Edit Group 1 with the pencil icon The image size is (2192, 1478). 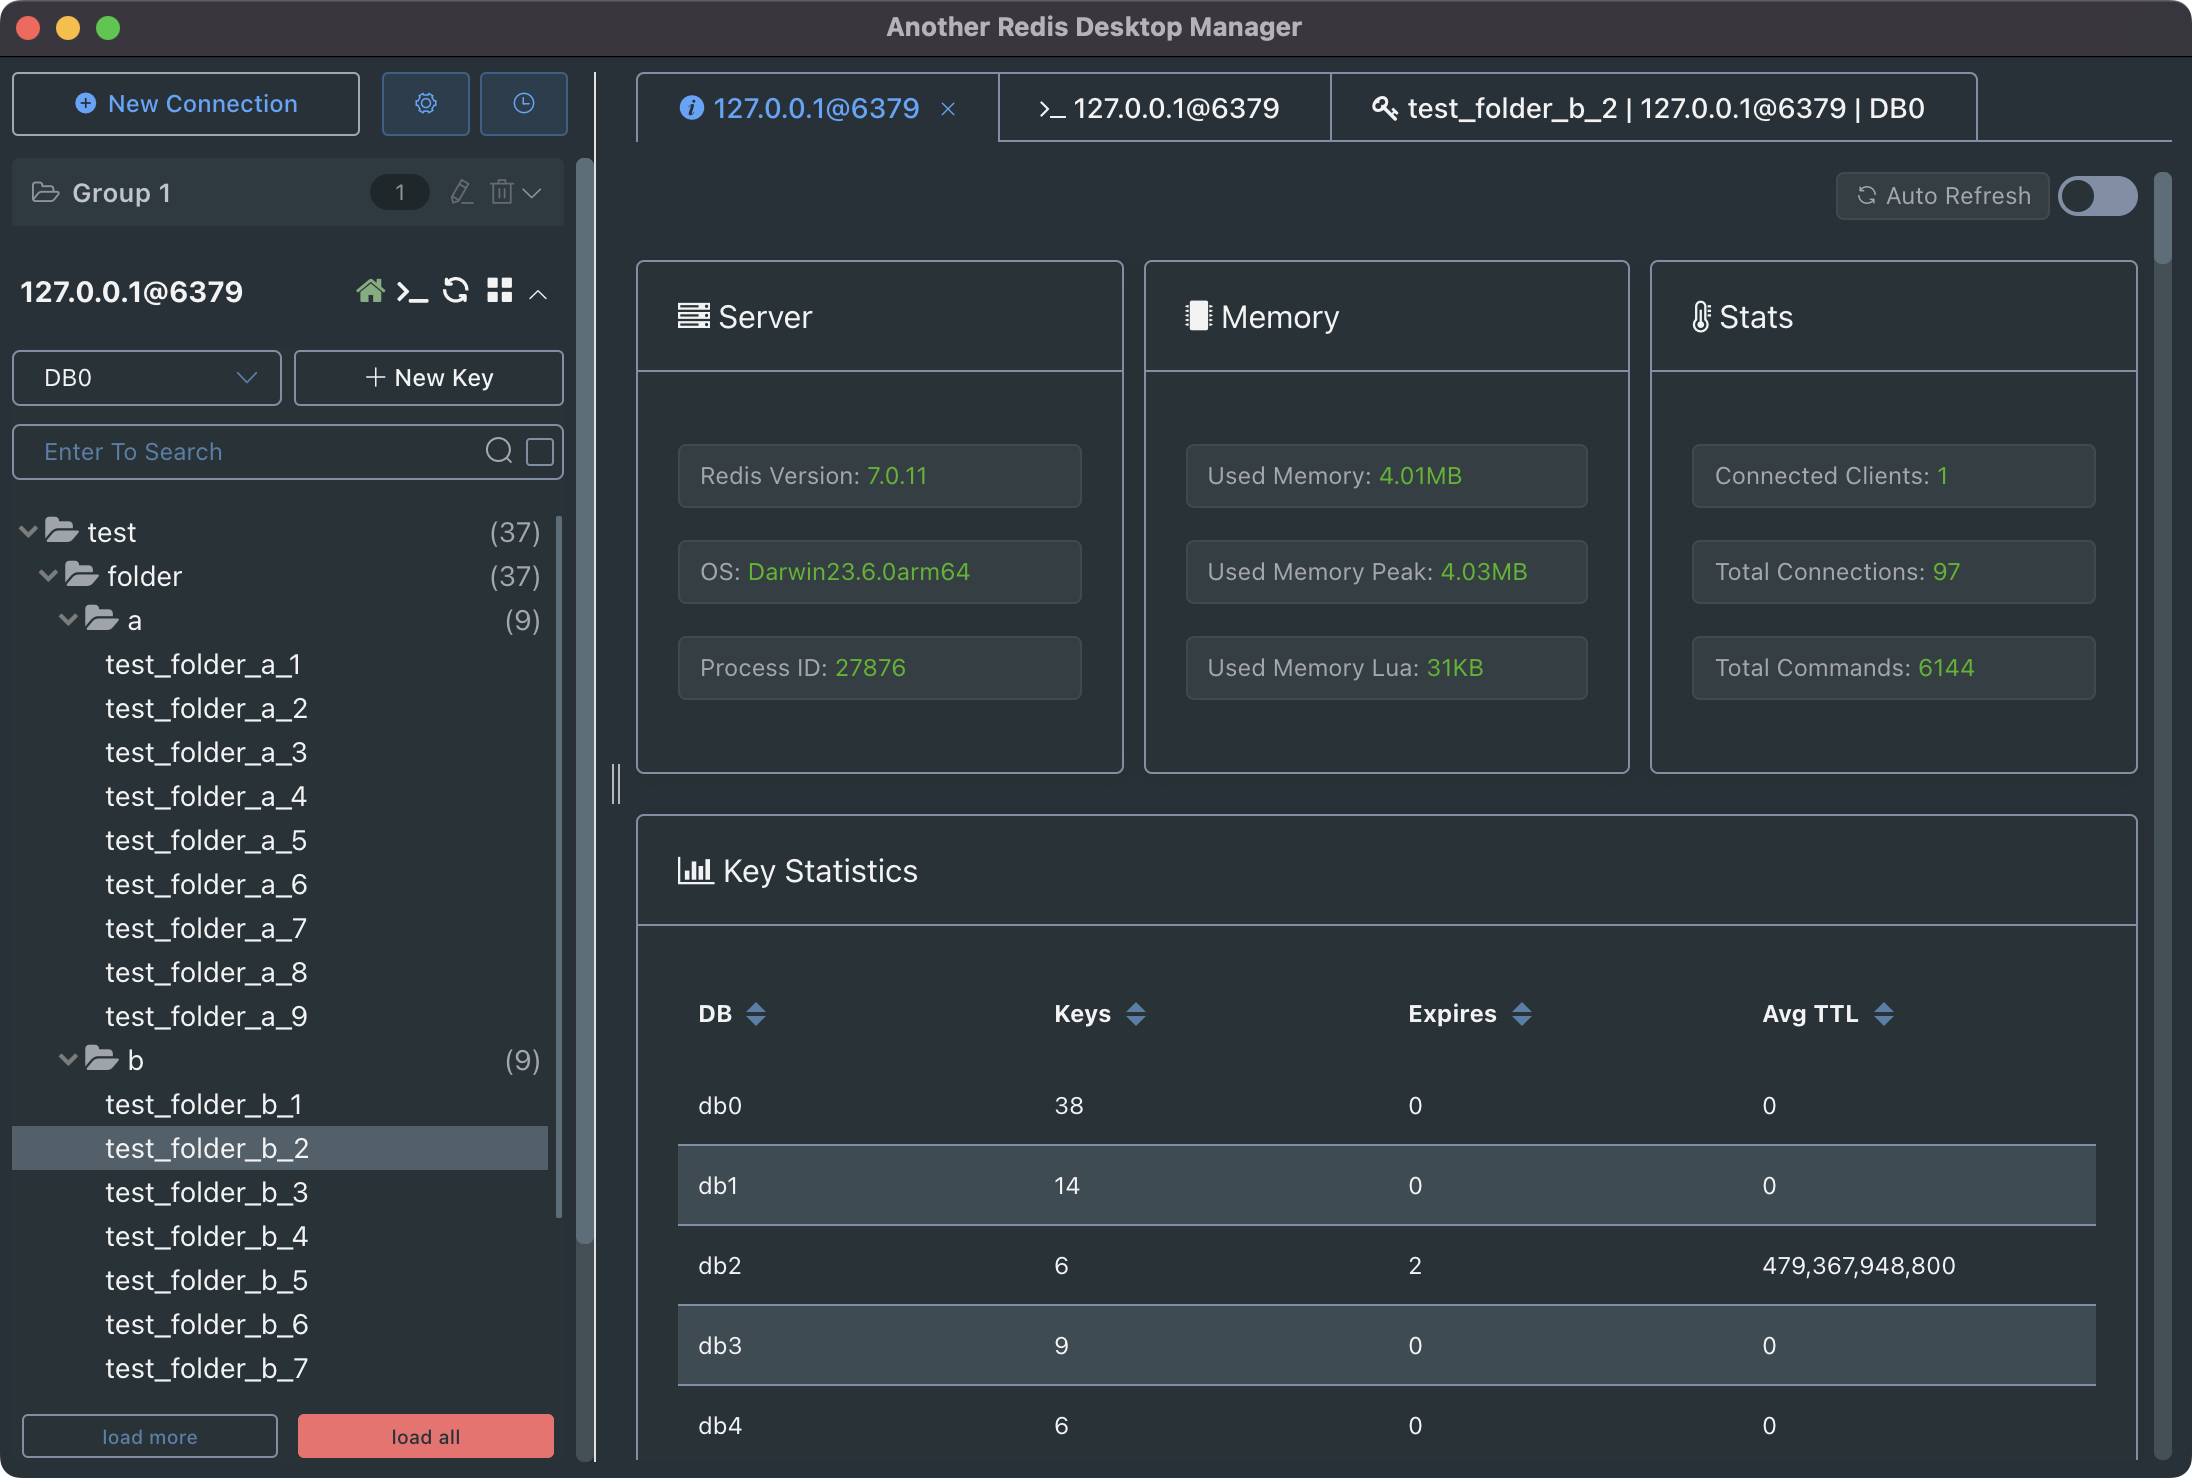461,192
